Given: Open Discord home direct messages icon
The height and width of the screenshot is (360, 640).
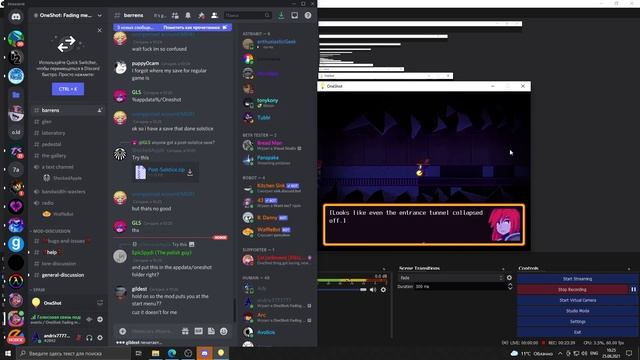Looking at the screenshot, I should (x=16, y=17).
